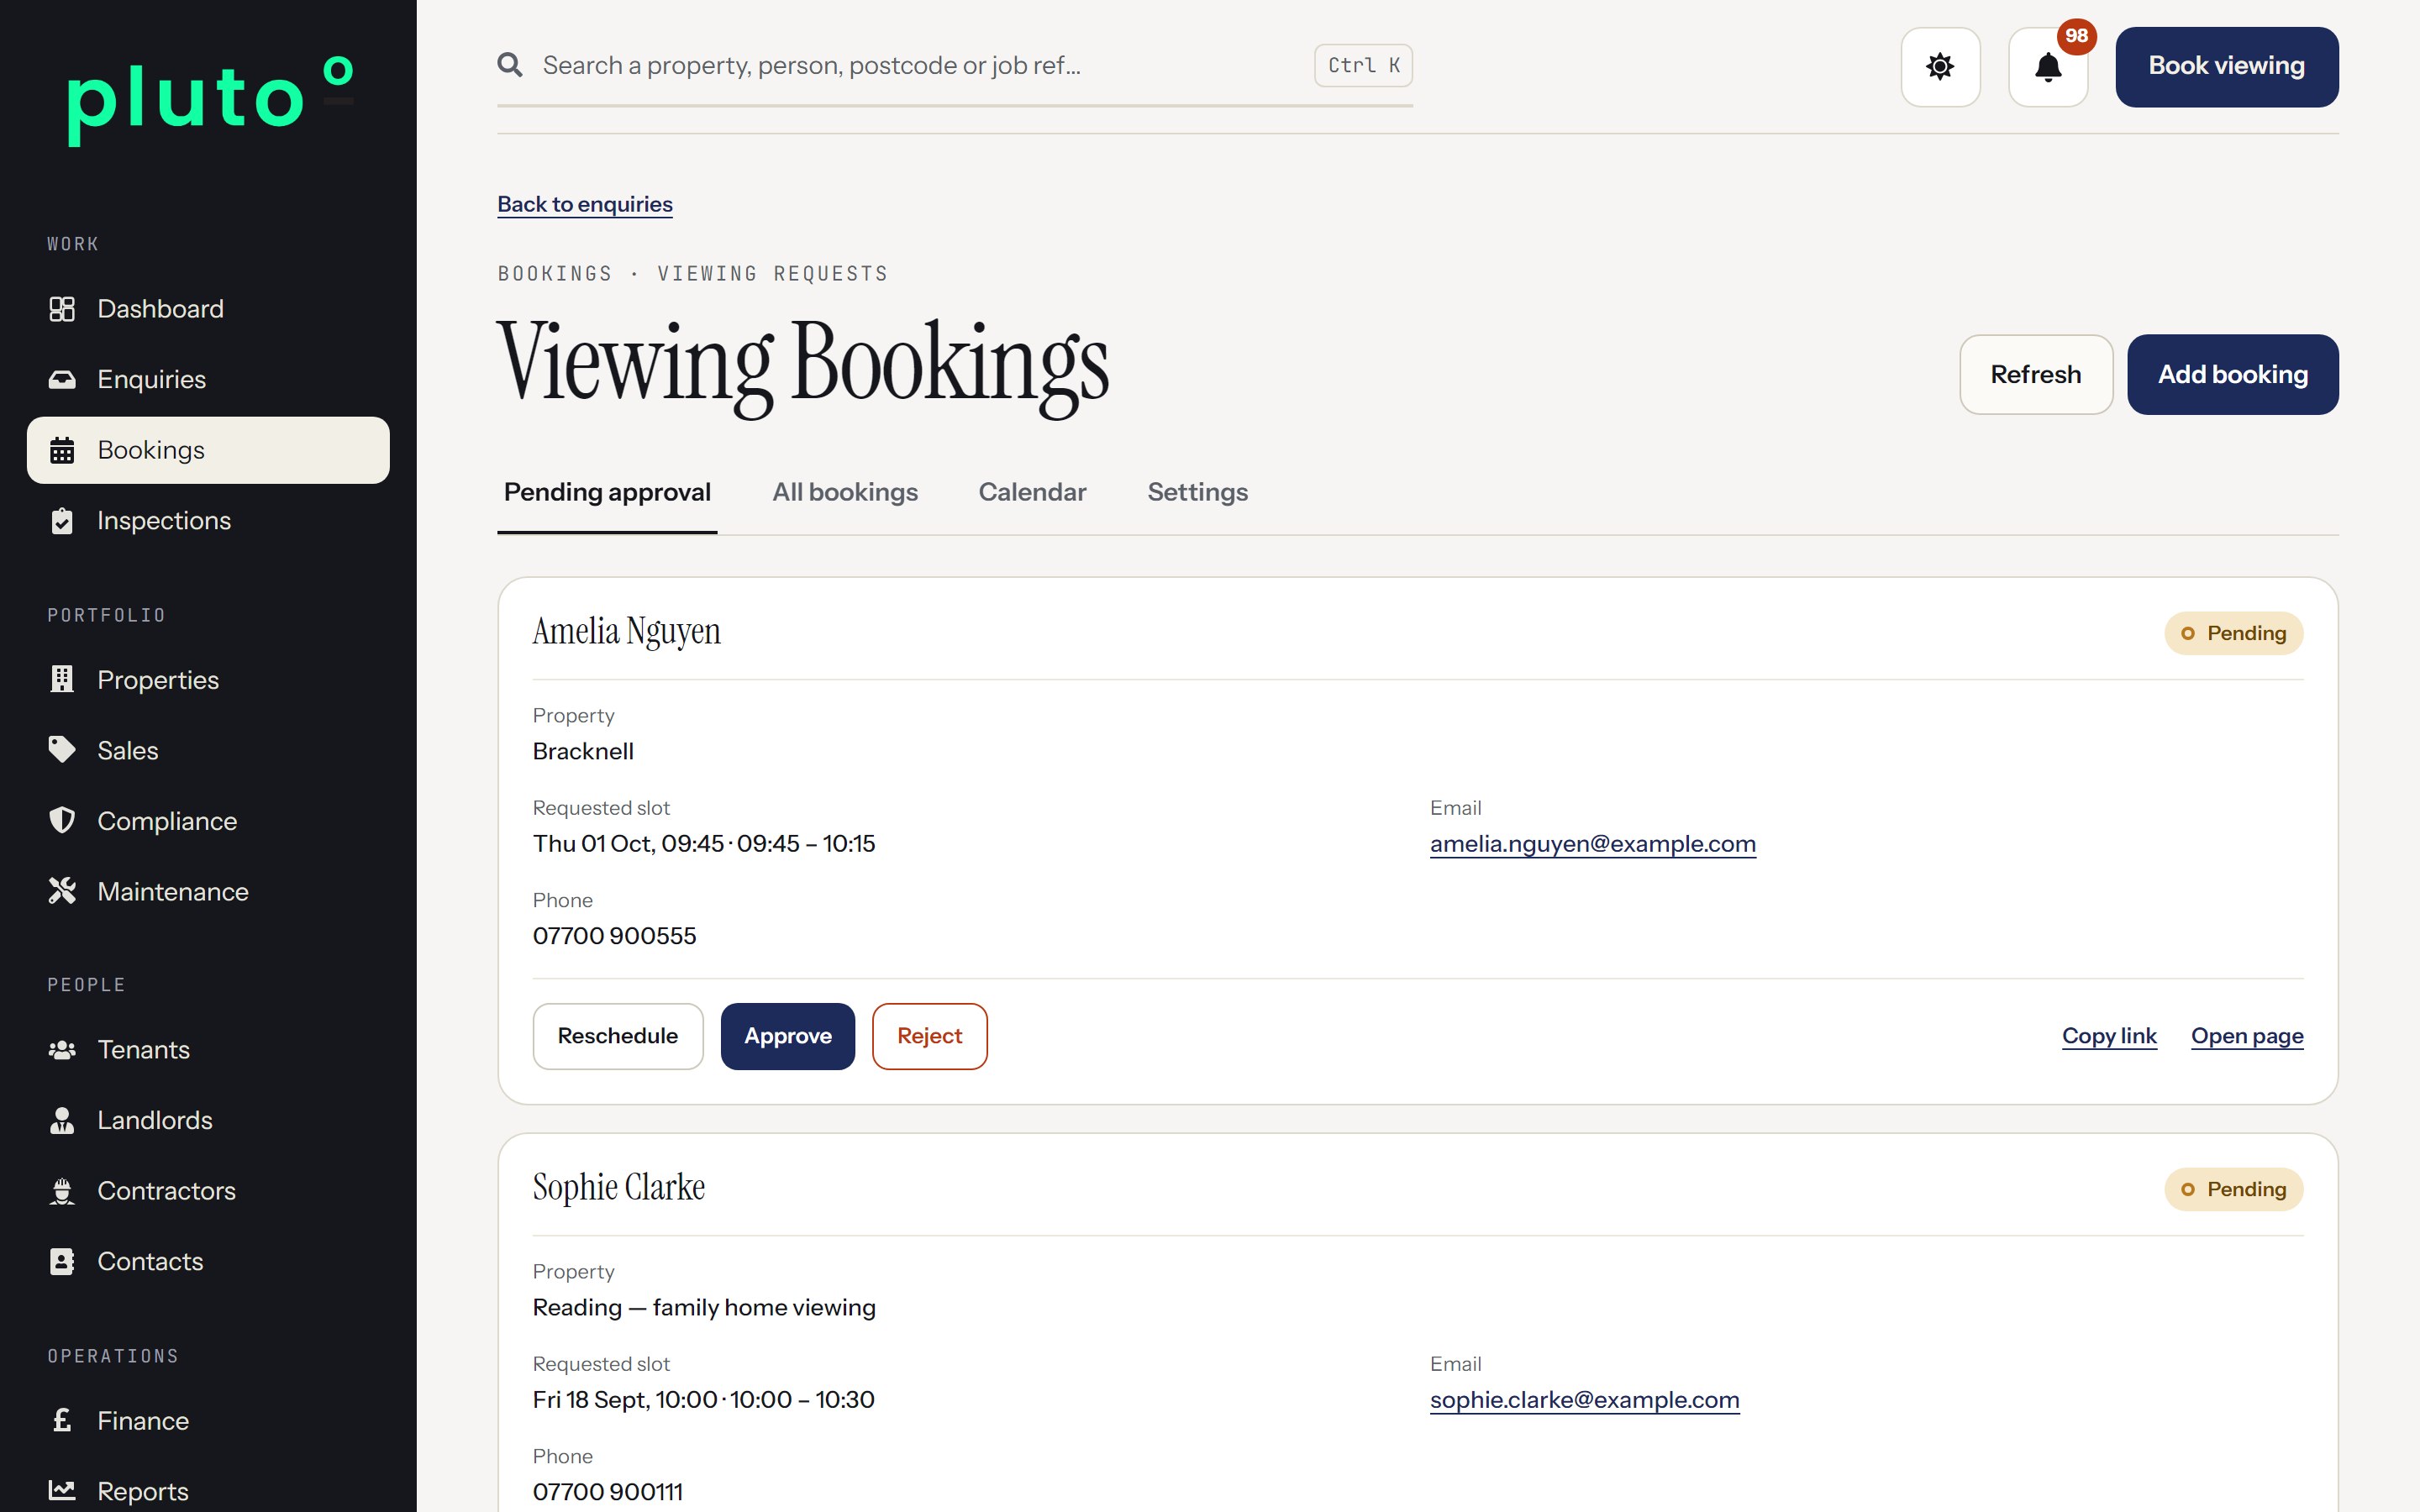Click the Reports chart icon

(x=62, y=1491)
